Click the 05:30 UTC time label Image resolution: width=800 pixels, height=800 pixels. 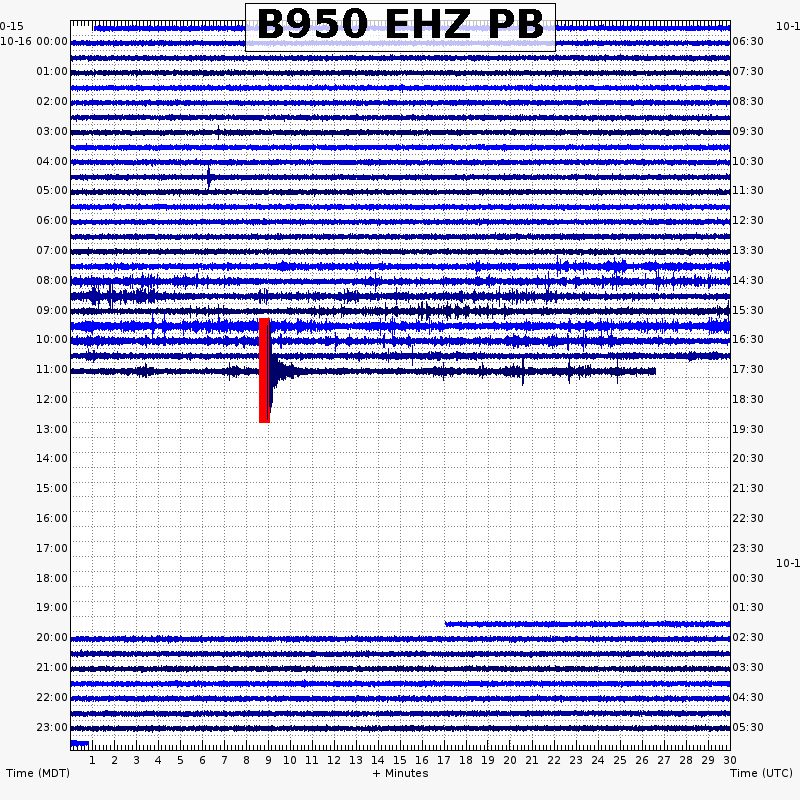748,727
